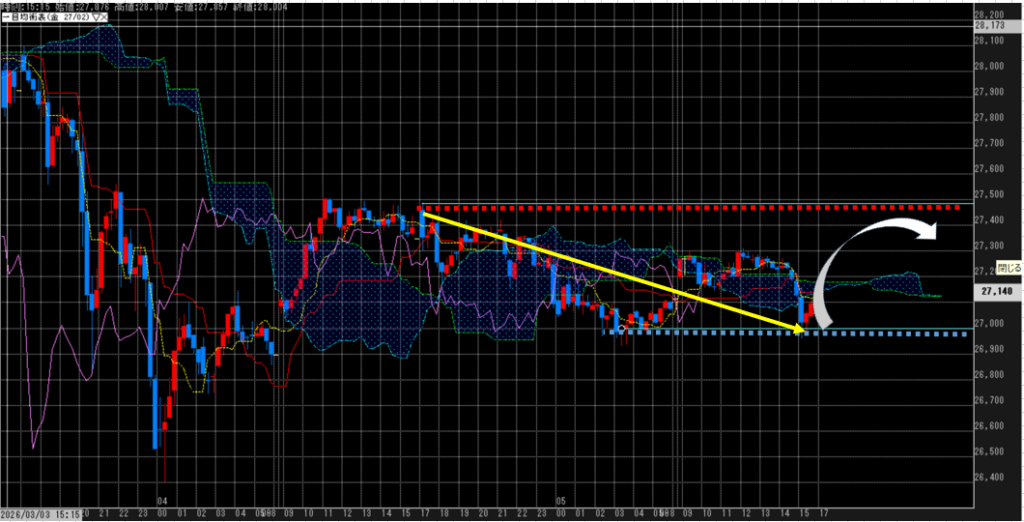Image resolution: width=1024 pixels, height=522 pixels.
Task: Click the 2026/03/03 15:15 date label
Action: pos(40,514)
